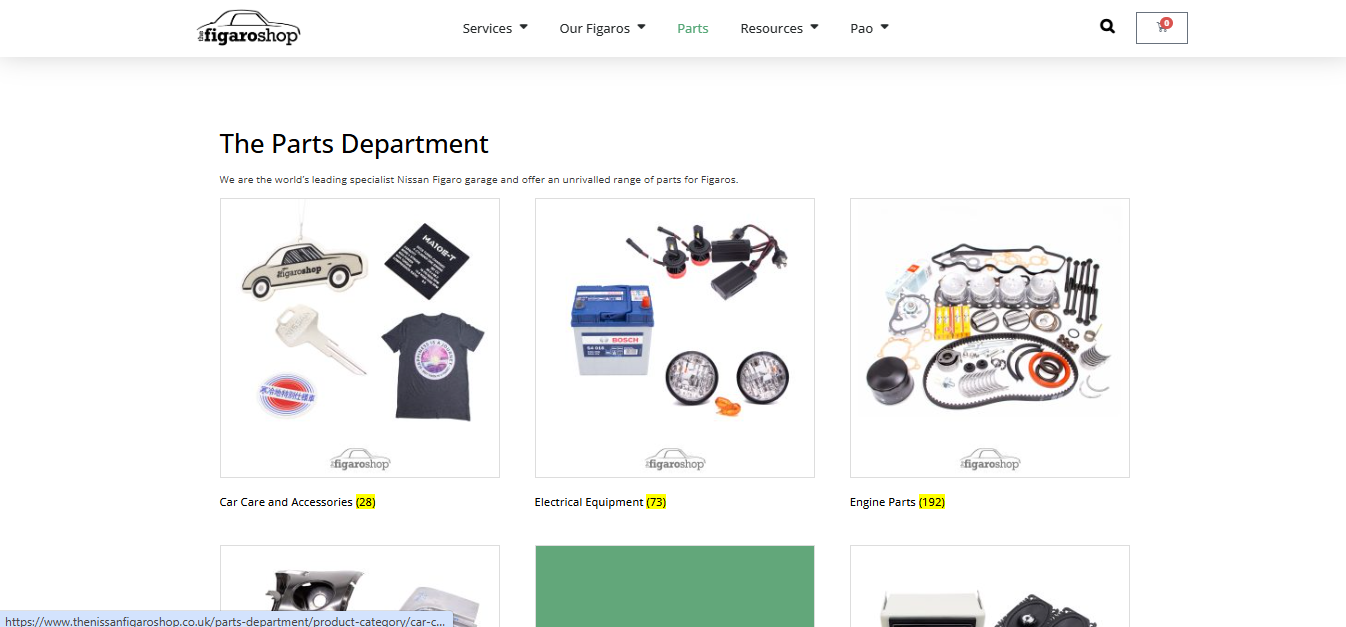Expand the Pao dropdown arrow

pos(883,27)
